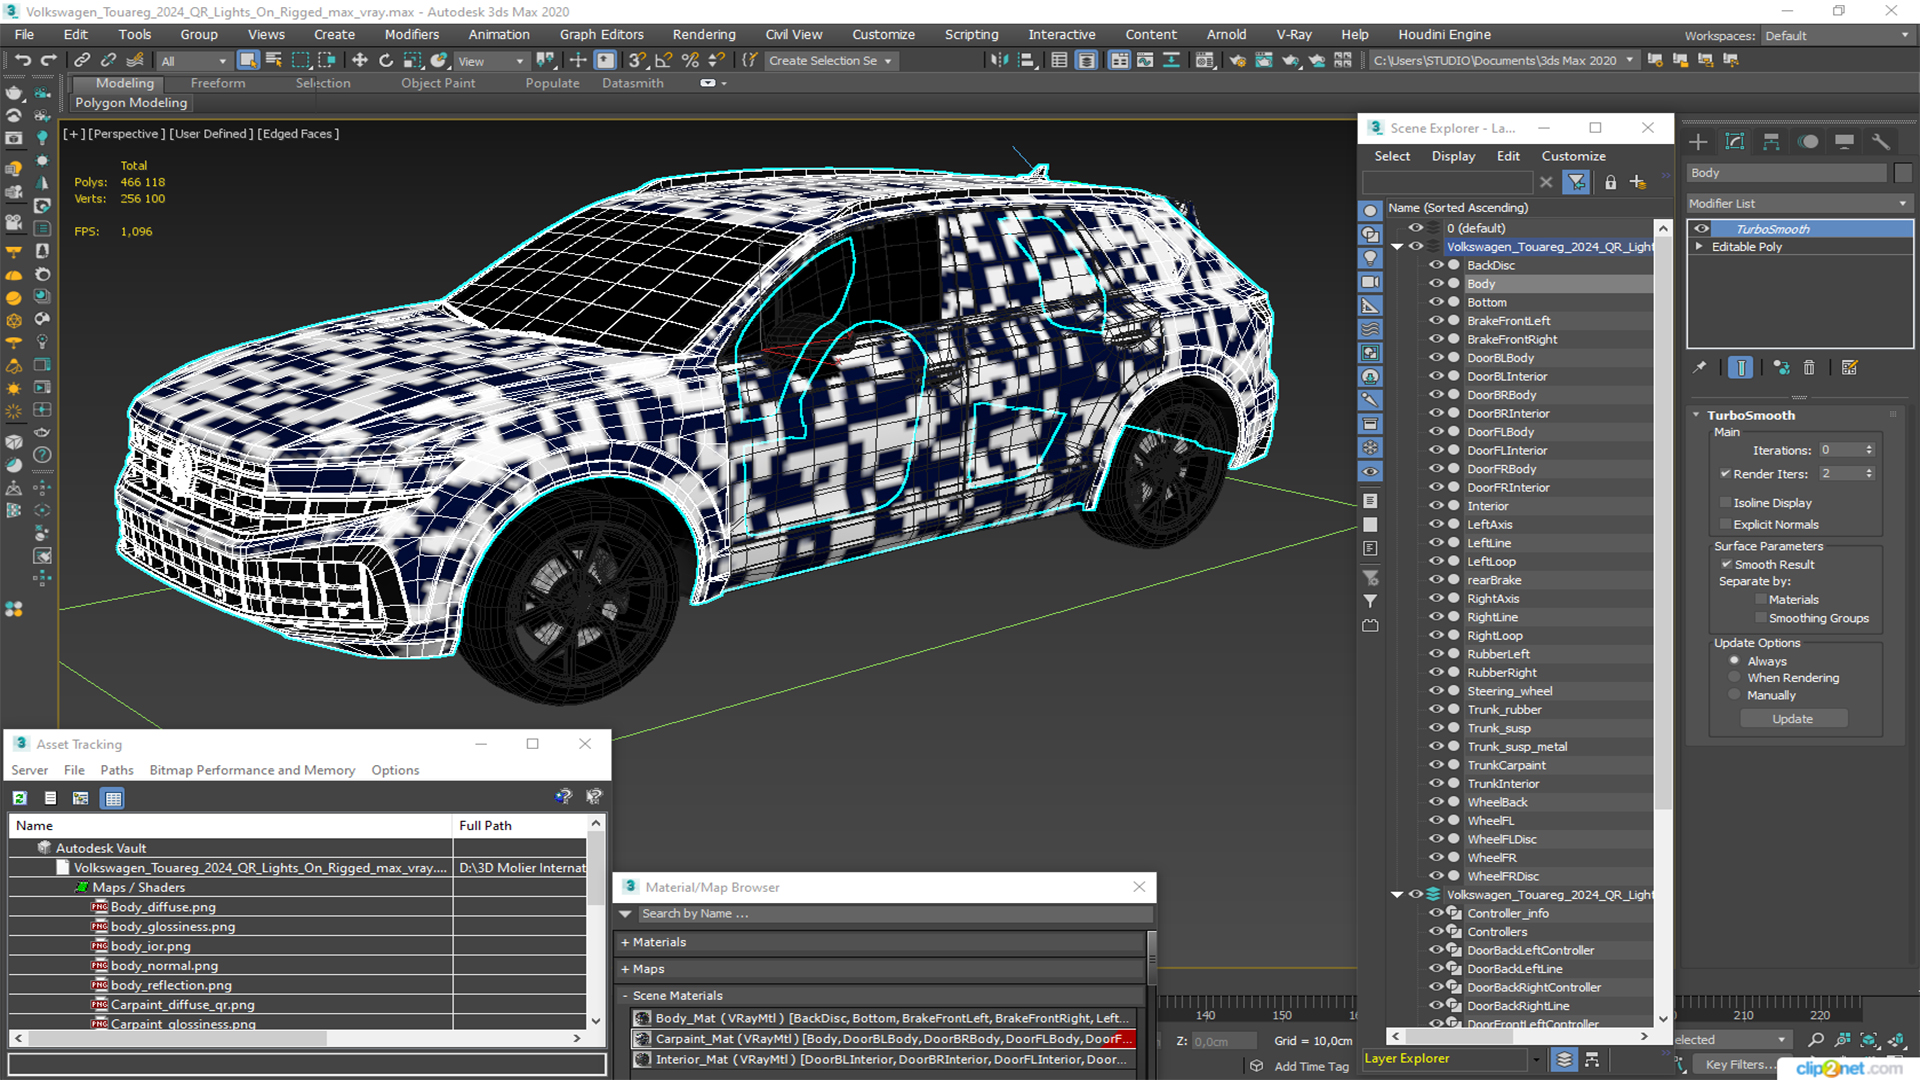Click the Key Filters button
The height and width of the screenshot is (1080, 1920).
[1742, 1065]
